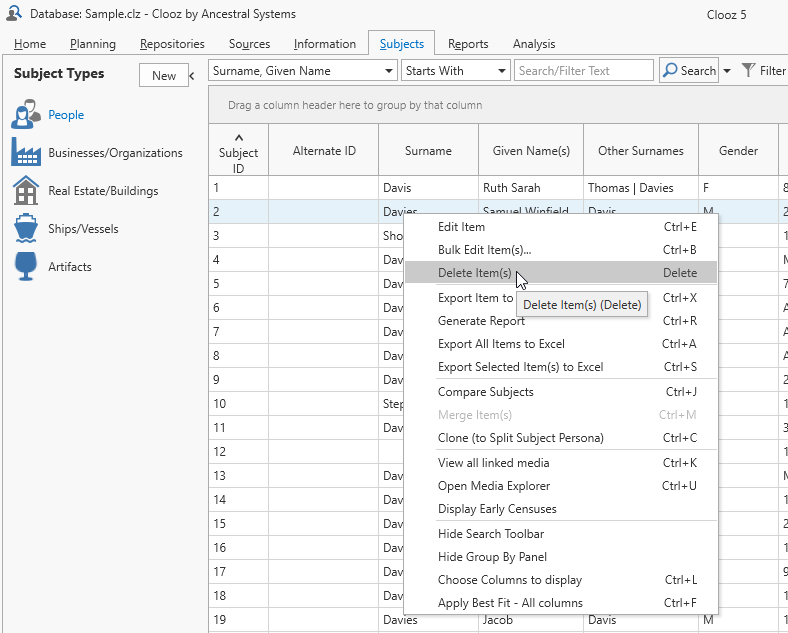
Task: Select the Real Estate/Buildings icon
Action: [x=27, y=191]
